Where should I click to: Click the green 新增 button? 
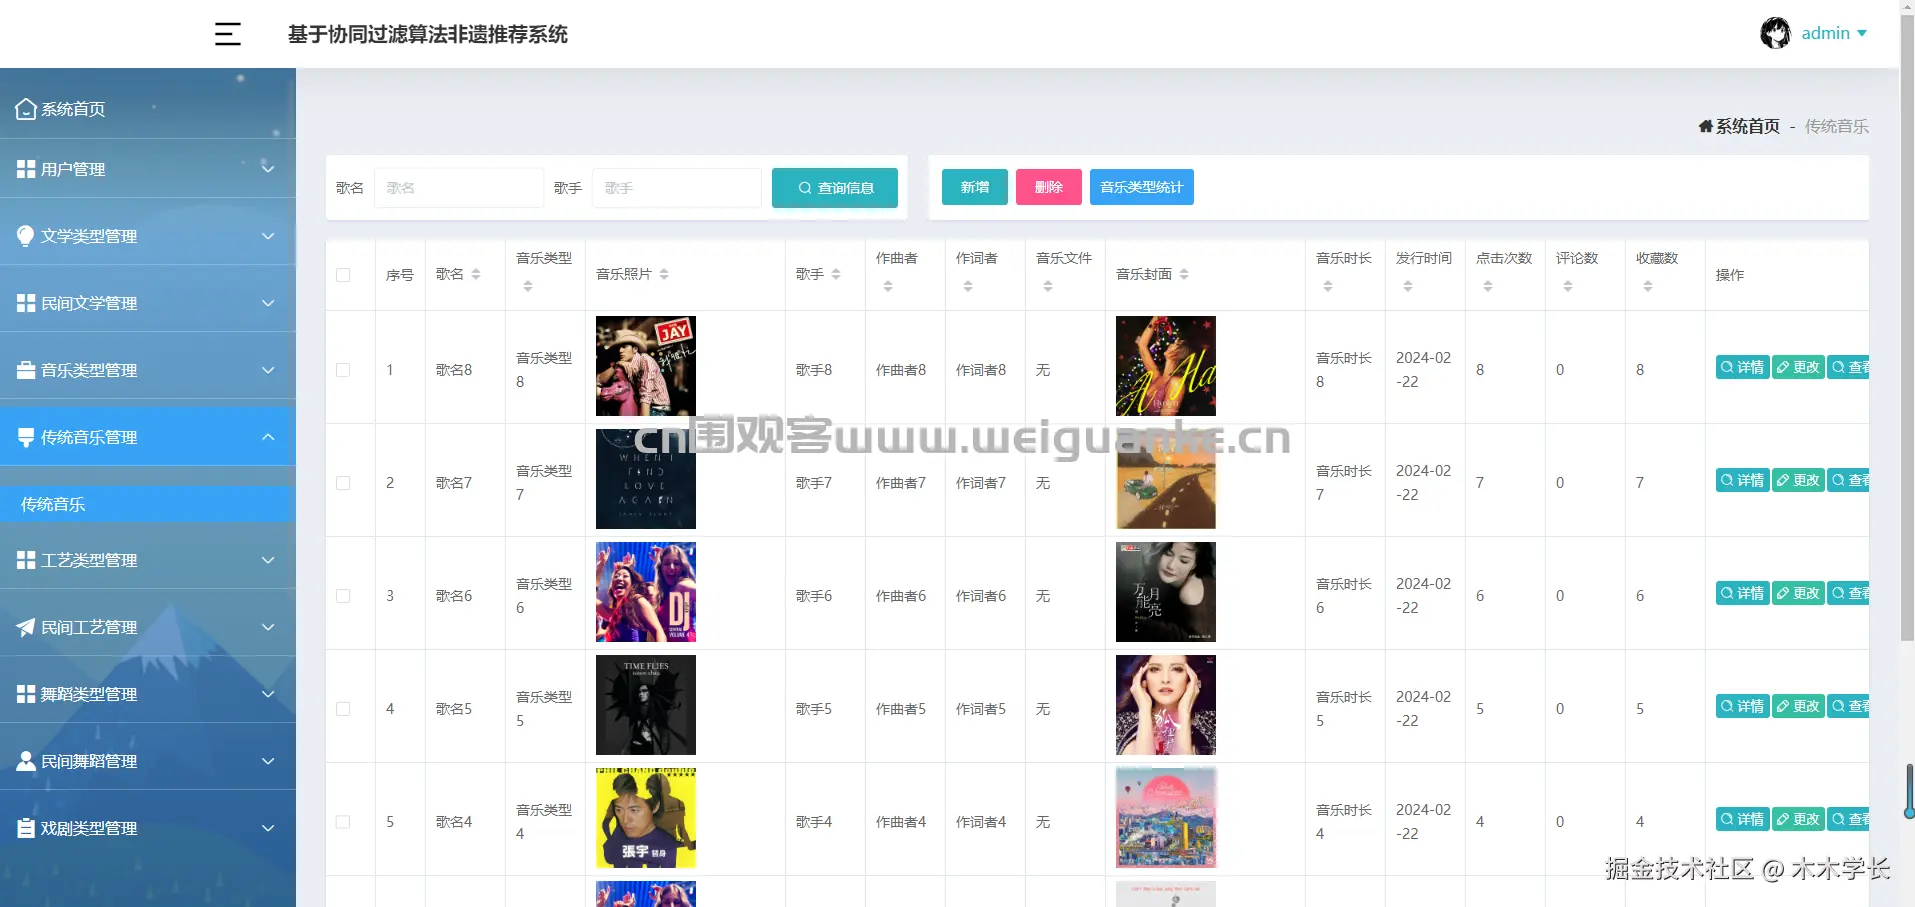point(975,187)
